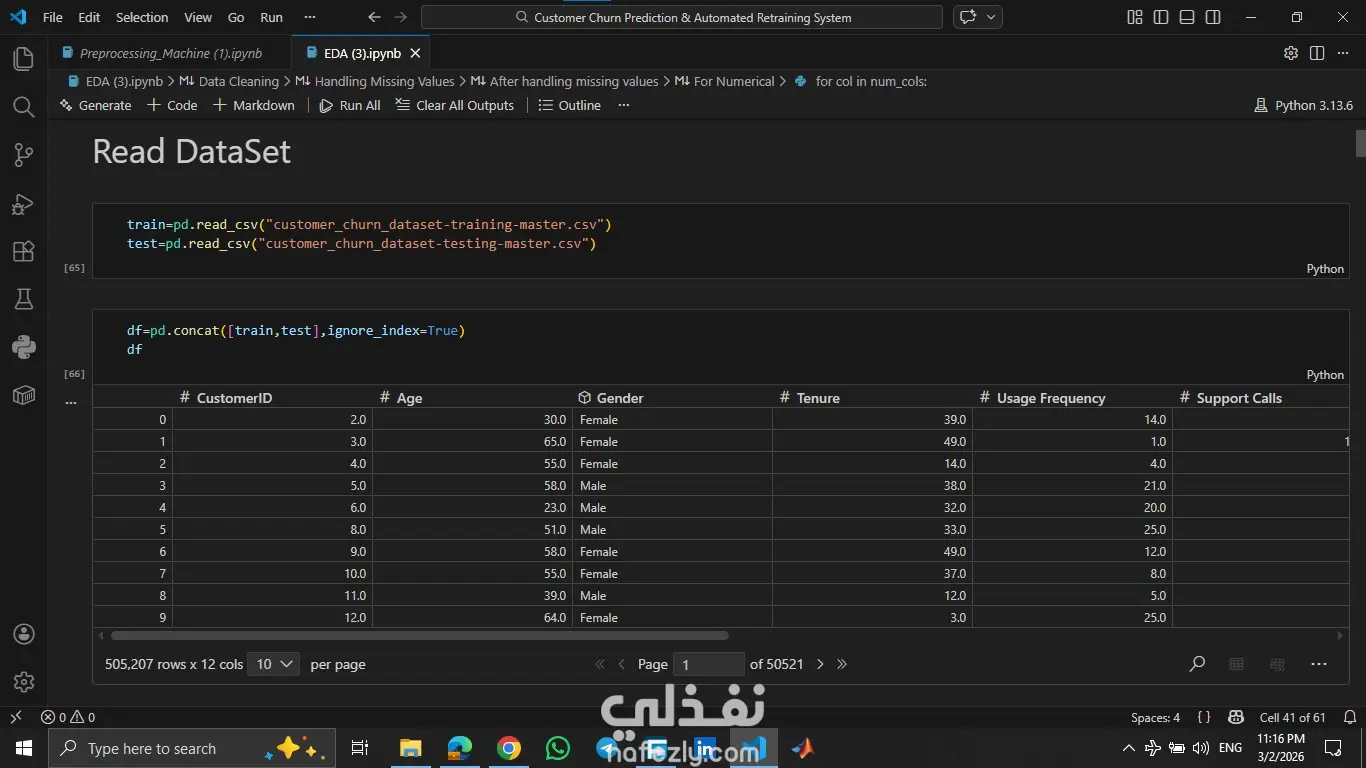Click the notebook settings gear above the editor
This screenshot has height=768, width=1366.
pos(1291,53)
